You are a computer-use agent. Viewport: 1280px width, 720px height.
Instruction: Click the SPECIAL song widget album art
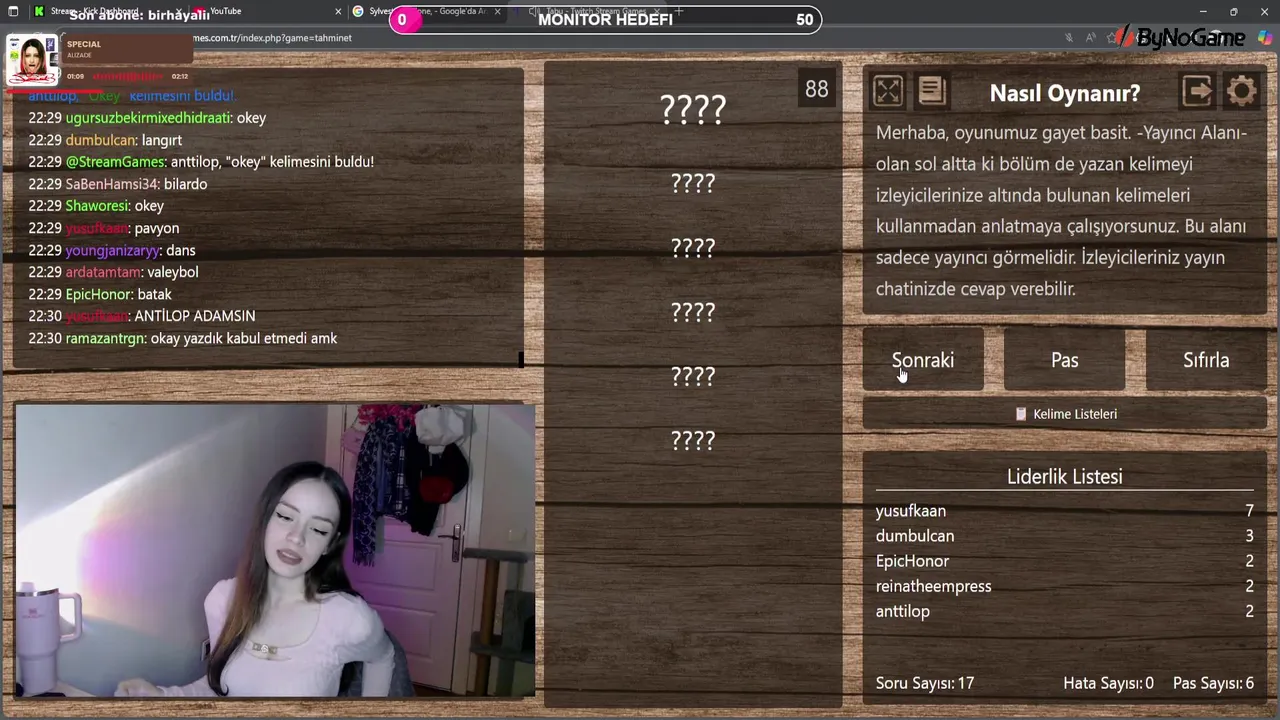tap(32, 60)
